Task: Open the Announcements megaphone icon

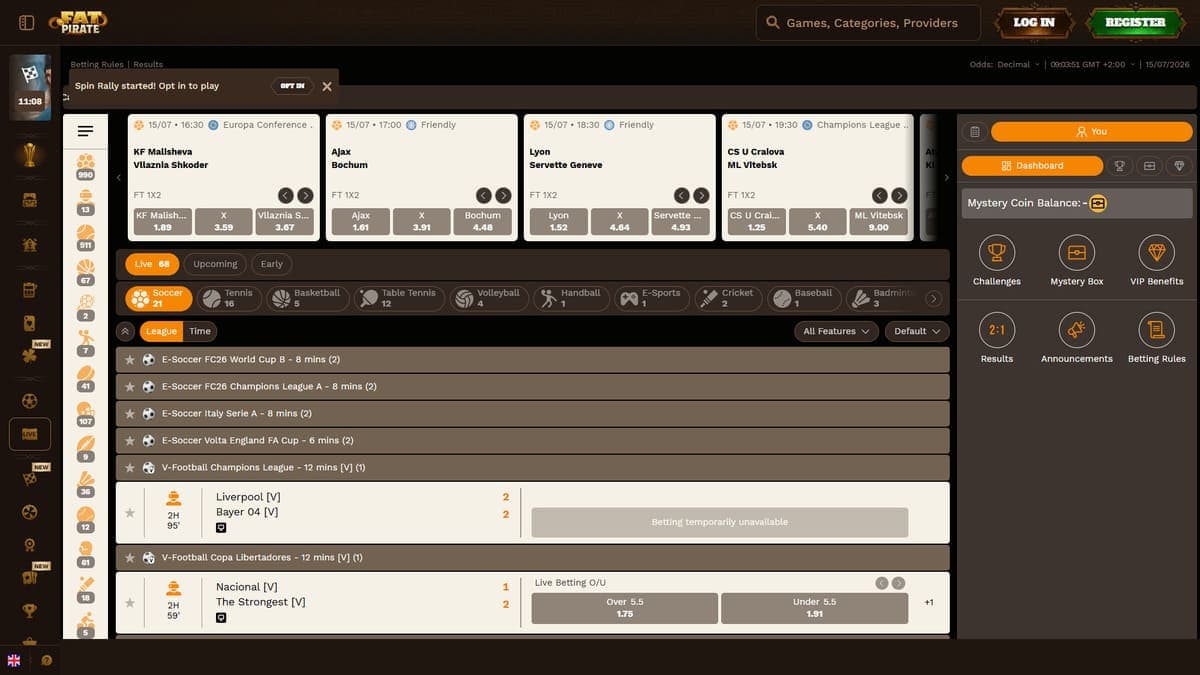Action: pos(1077,330)
